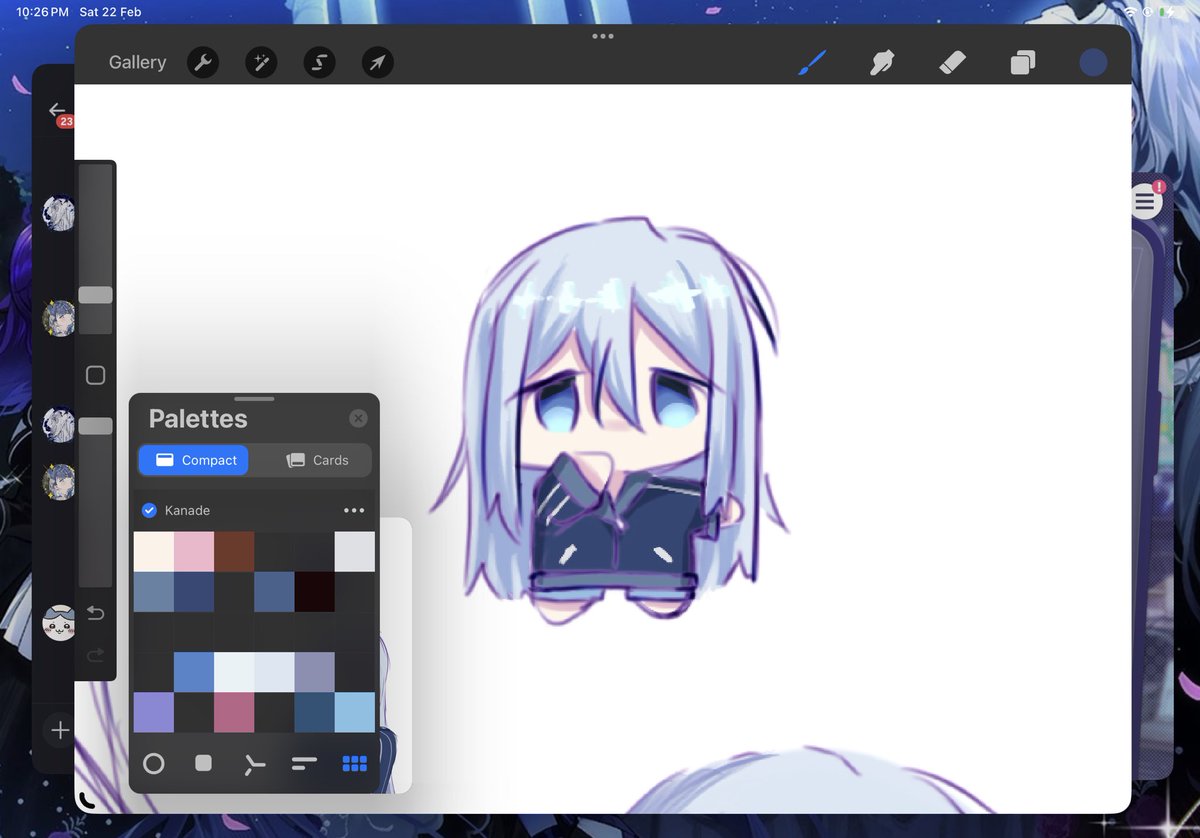Open the active color circle
Image resolution: width=1200 pixels, height=838 pixels.
click(1093, 62)
